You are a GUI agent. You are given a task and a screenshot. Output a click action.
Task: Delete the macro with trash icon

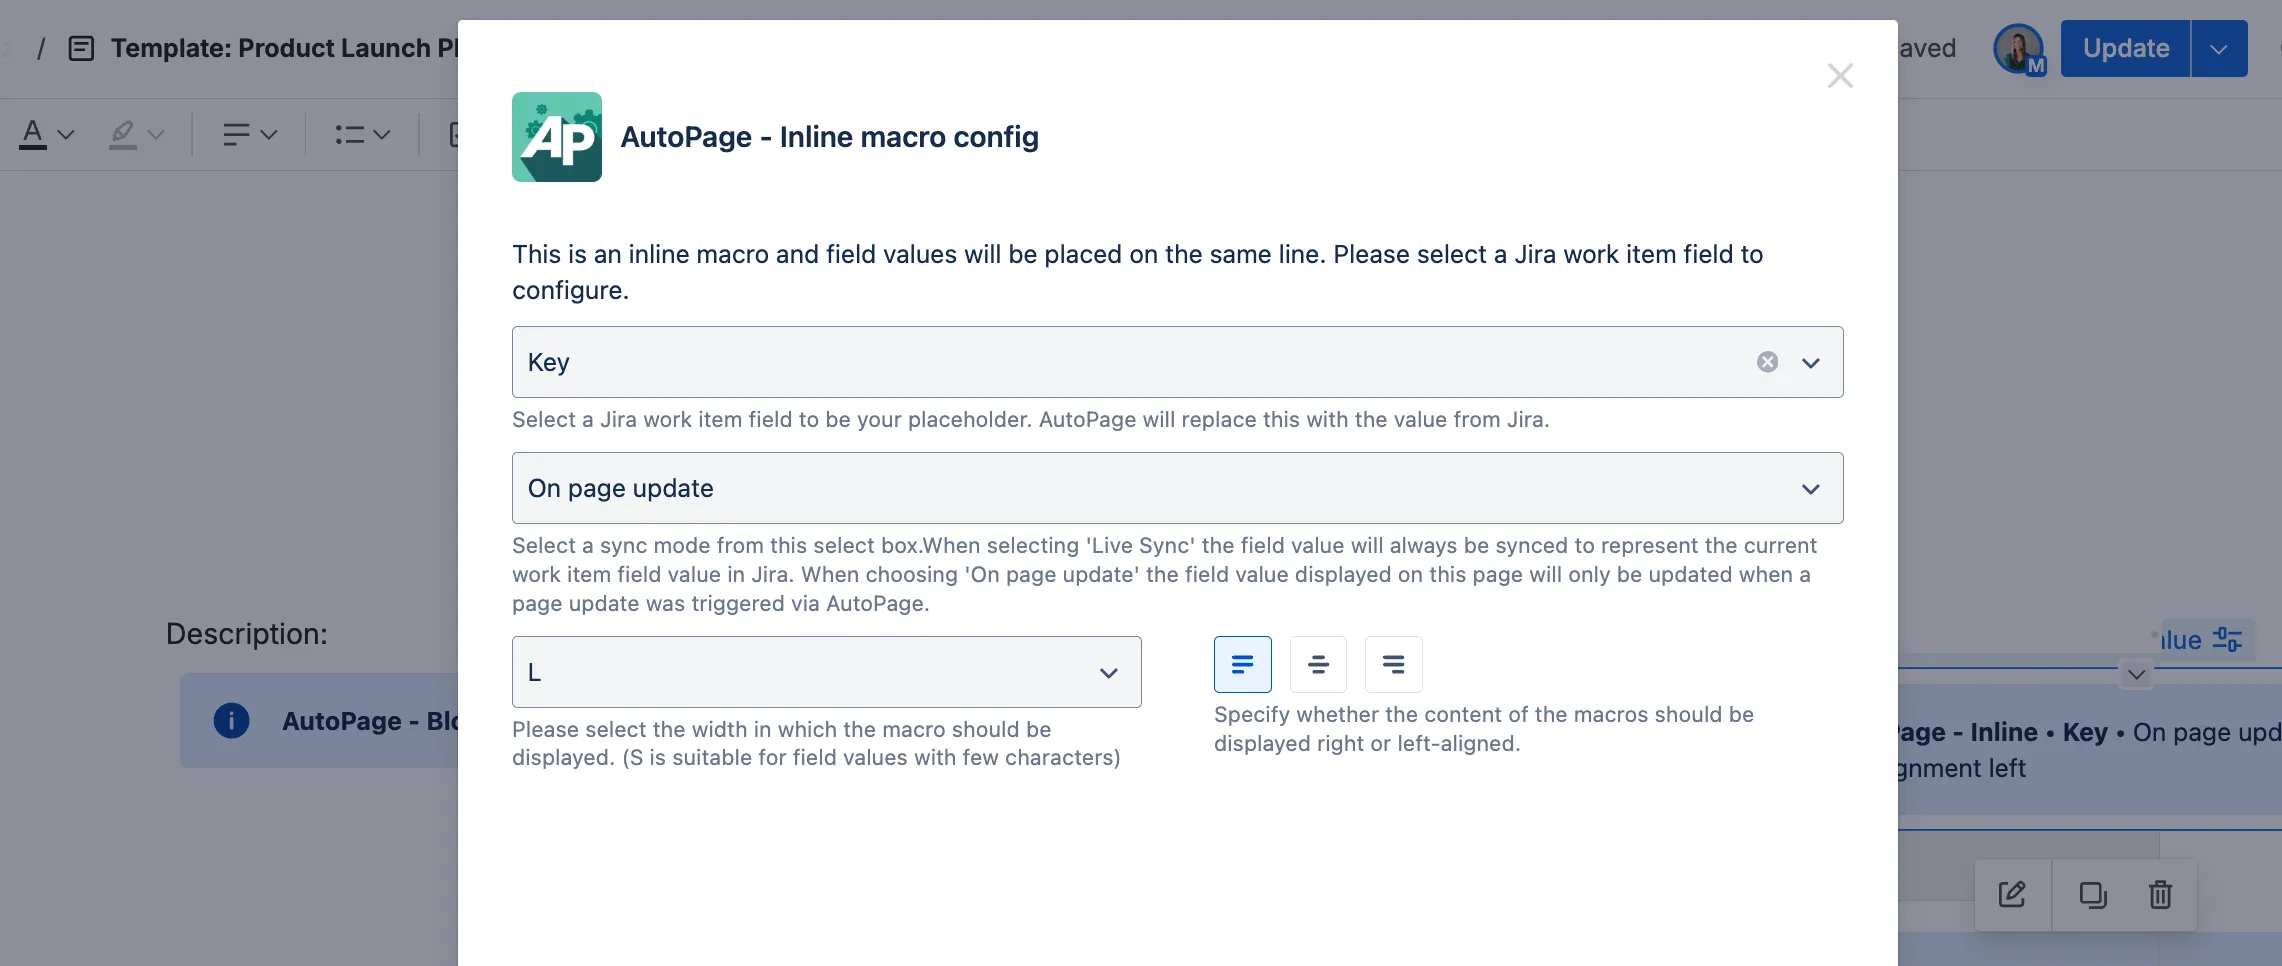pos(2160,894)
